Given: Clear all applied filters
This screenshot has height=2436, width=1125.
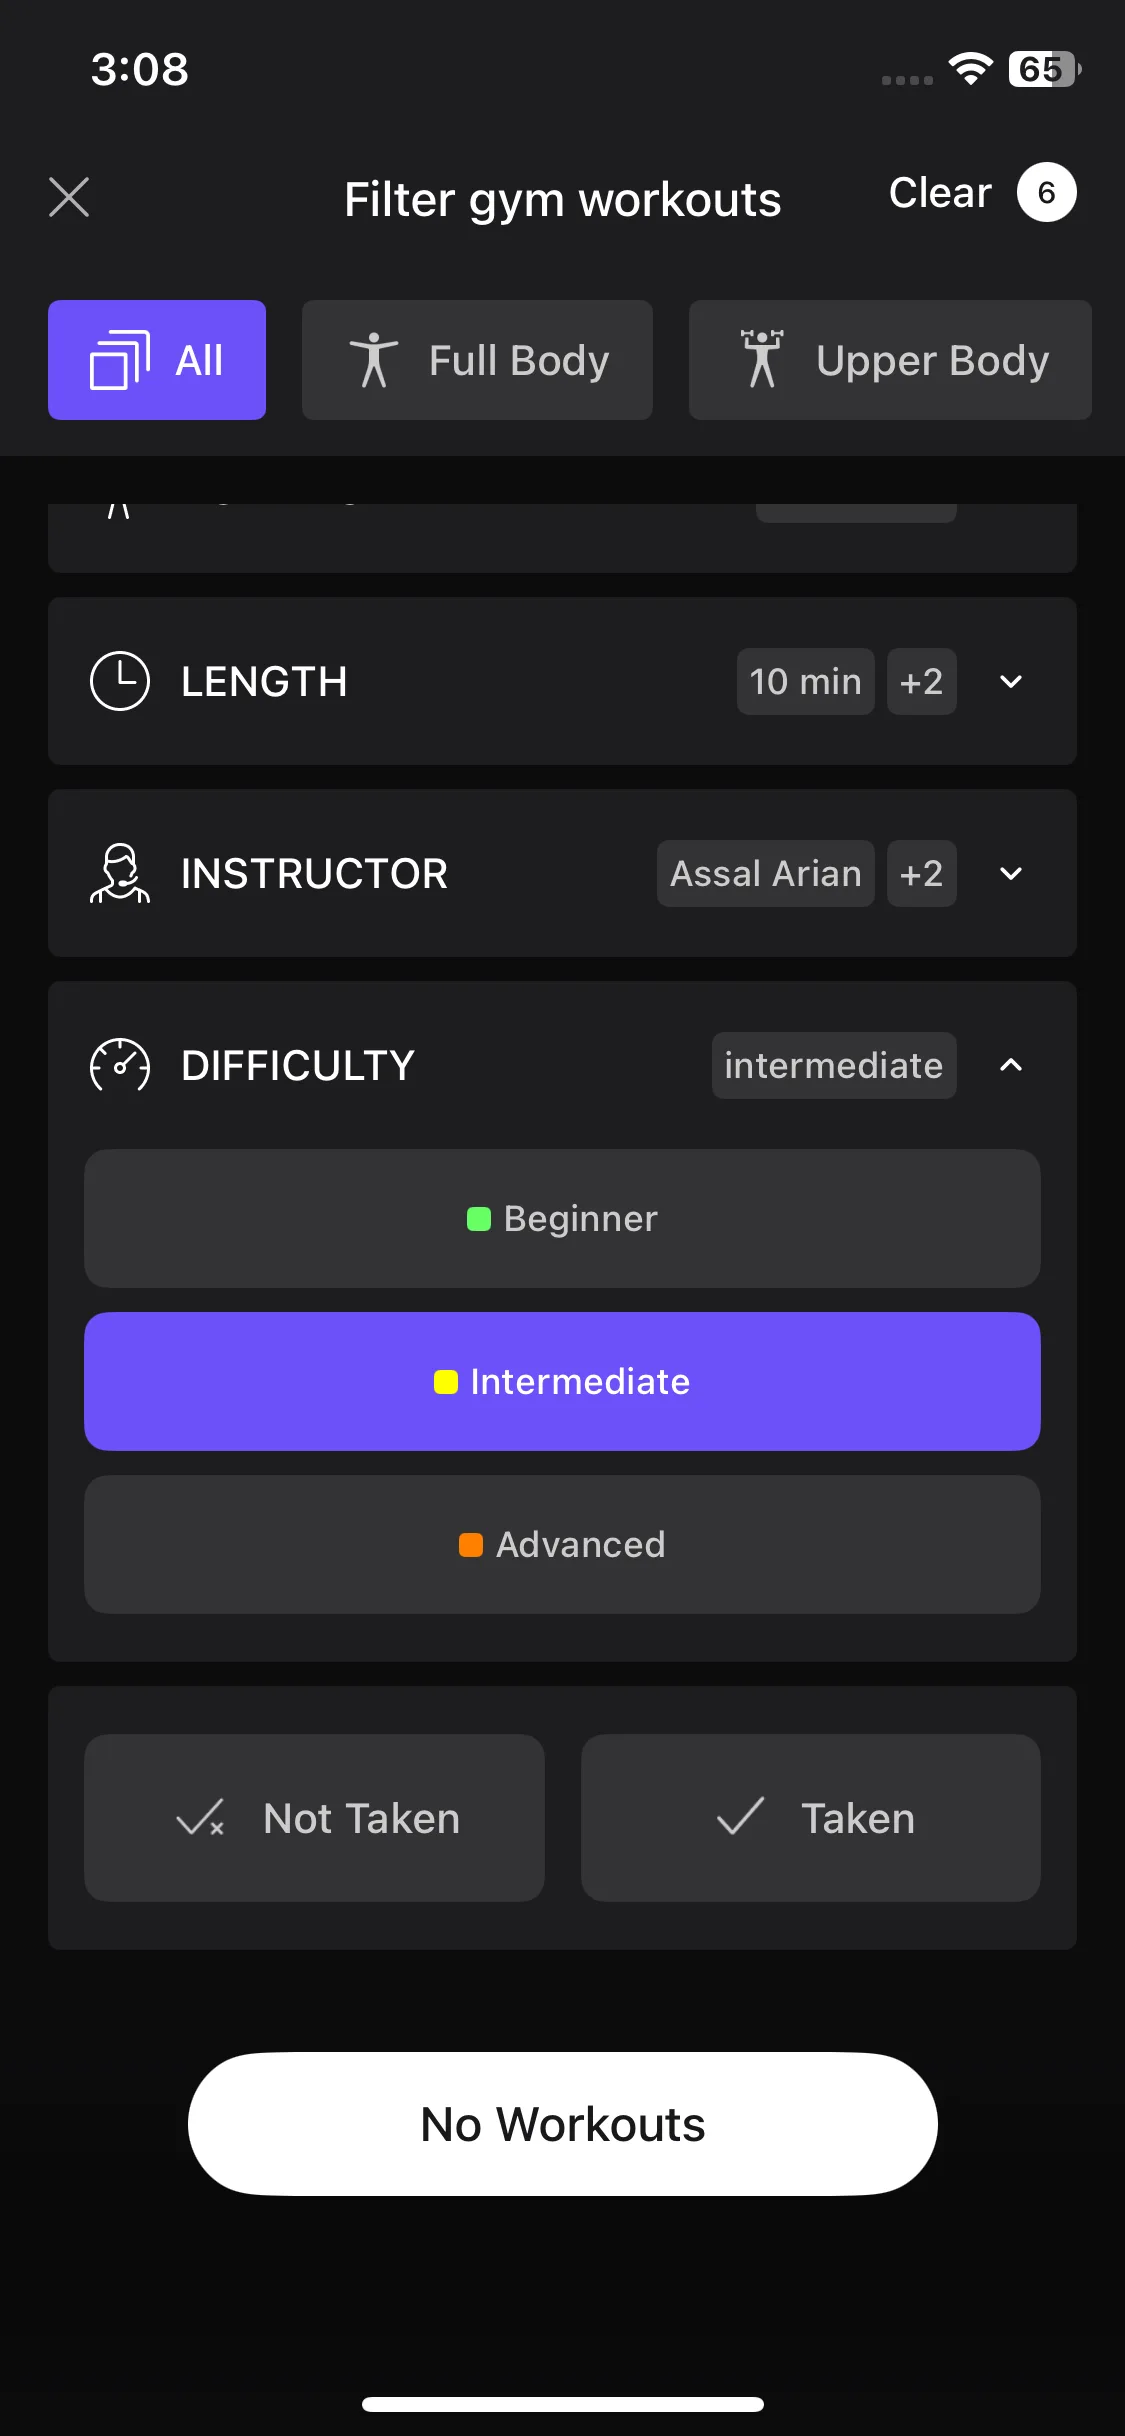Looking at the screenshot, I should click(940, 193).
